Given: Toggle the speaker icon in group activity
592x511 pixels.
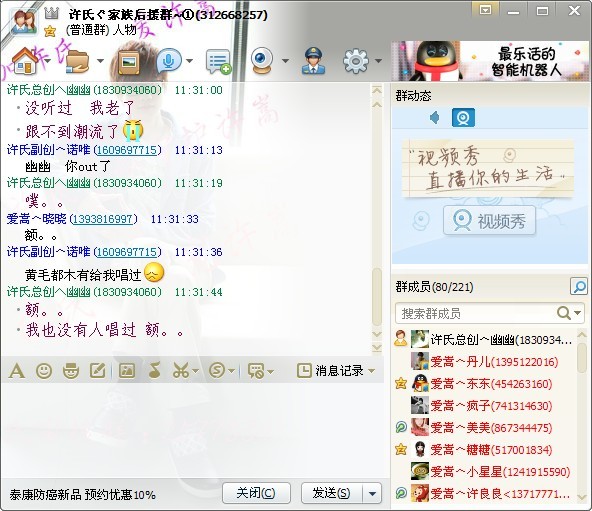Looking at the screenshot, I should point(435,118).
